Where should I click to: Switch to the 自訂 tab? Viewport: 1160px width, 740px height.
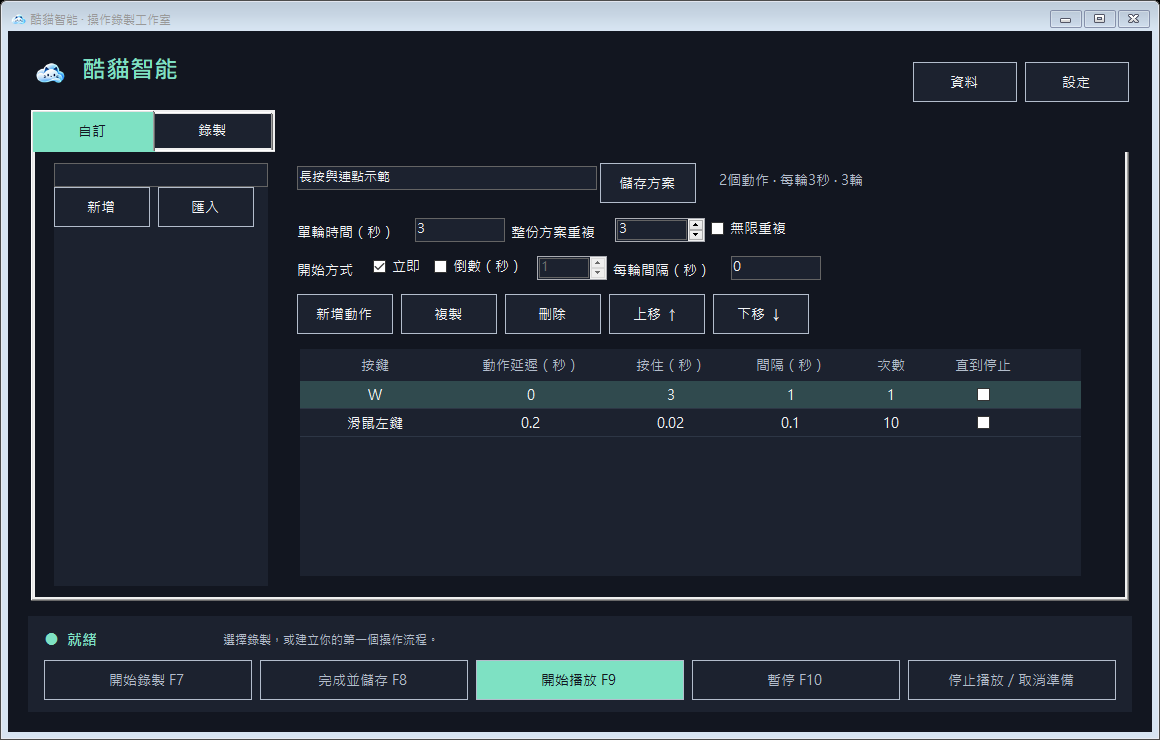(93, 131)
